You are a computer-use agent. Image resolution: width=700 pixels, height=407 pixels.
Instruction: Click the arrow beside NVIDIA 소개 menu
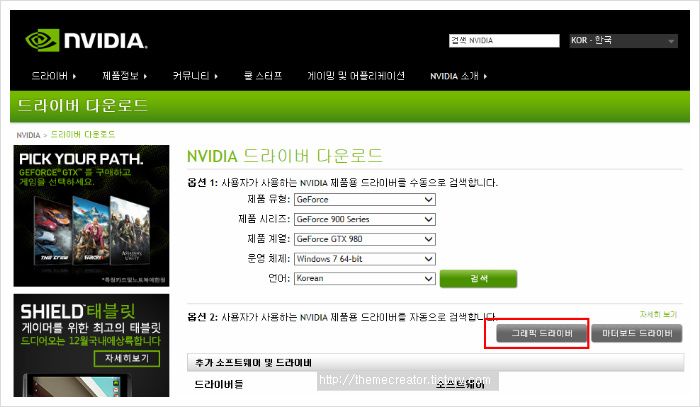tap(485, 76)
